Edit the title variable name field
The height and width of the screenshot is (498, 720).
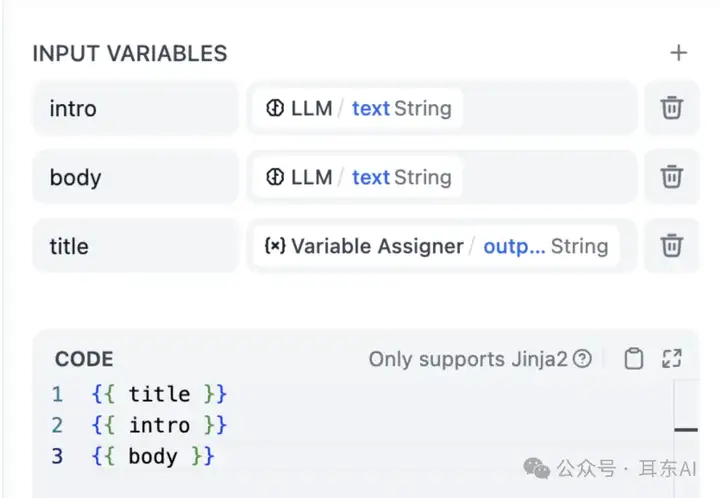(x=135, y=246)
